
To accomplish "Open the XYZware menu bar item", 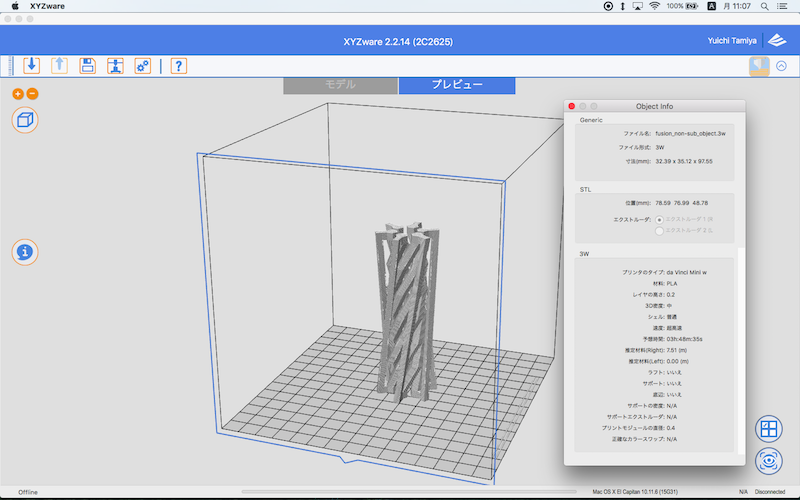I will coord(47,6).
